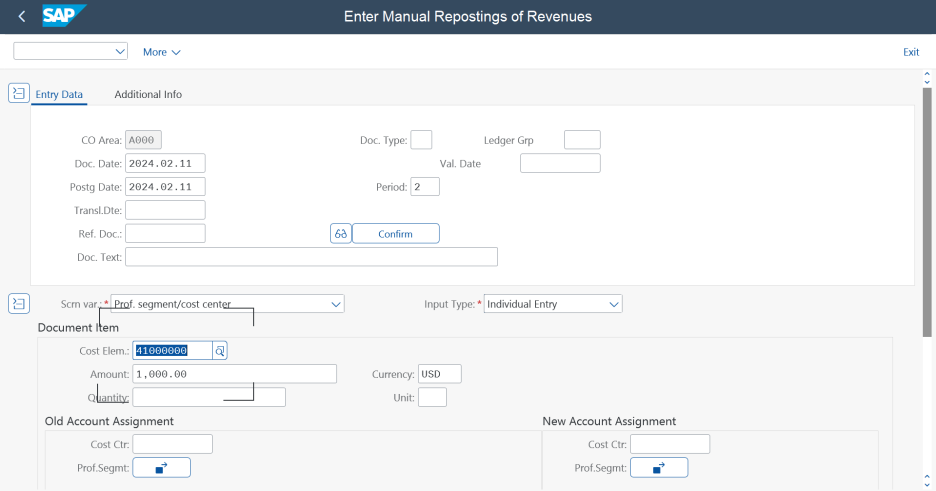Switch to the Additional Info tab
The height and width of the screenshot is (491, 936).
coord(148,94)
